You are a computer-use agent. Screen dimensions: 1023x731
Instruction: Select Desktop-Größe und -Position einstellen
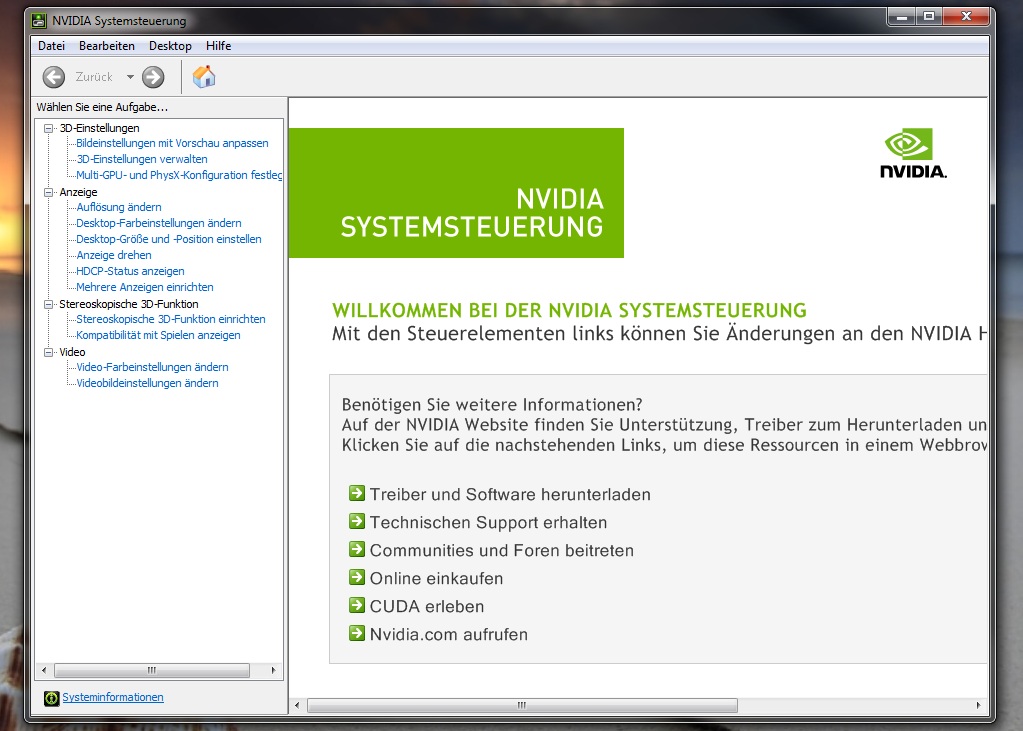point(169,239)
